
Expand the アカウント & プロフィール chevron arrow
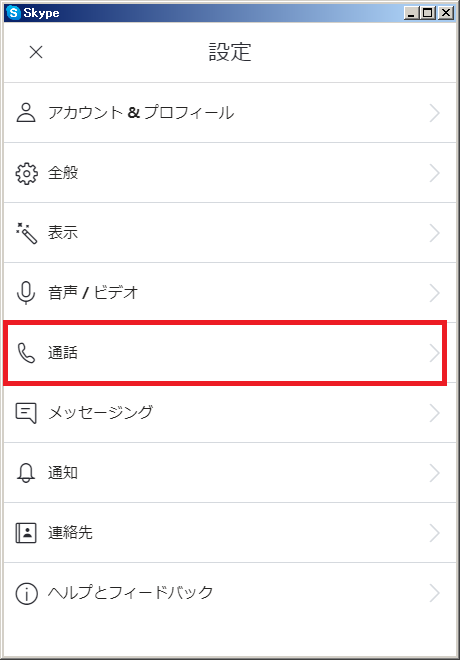435,113
